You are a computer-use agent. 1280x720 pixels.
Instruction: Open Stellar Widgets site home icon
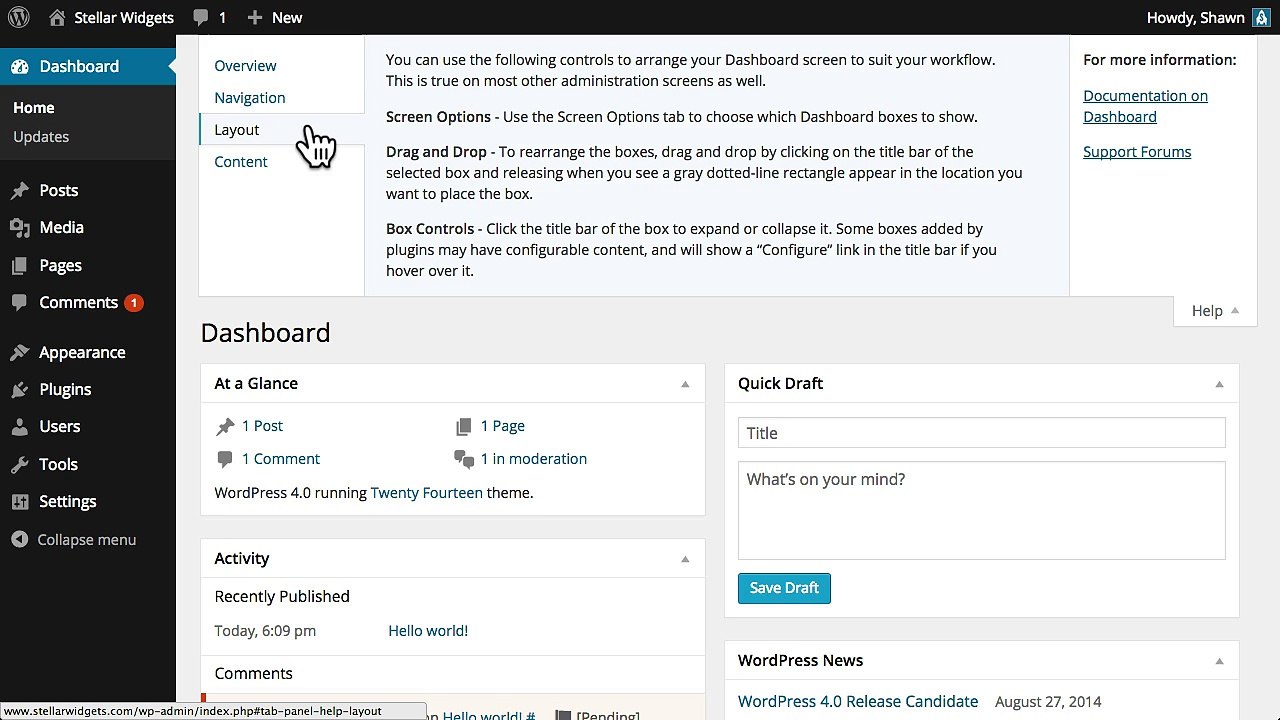pyautogui.click(x=57, y=17)
